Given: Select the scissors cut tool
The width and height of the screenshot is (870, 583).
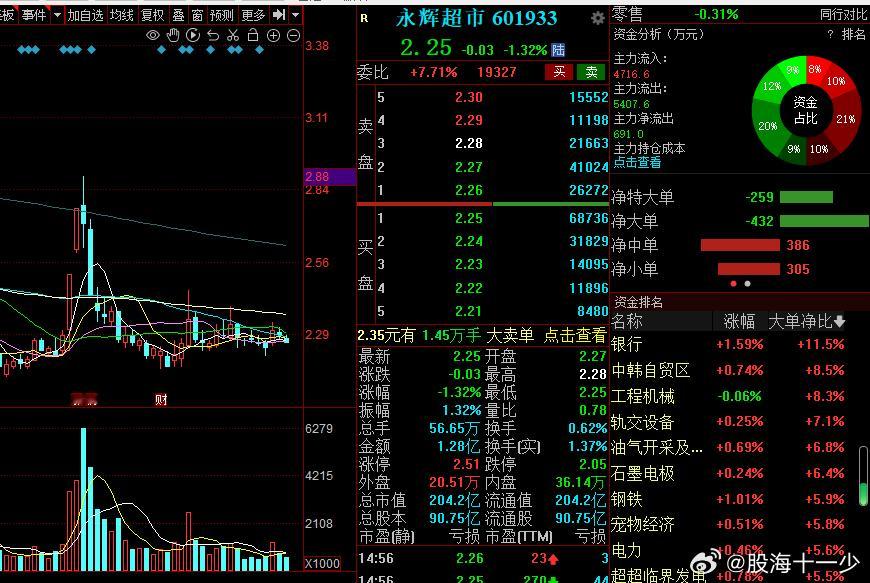Looking at the screenshot, I should click(233, 36).
